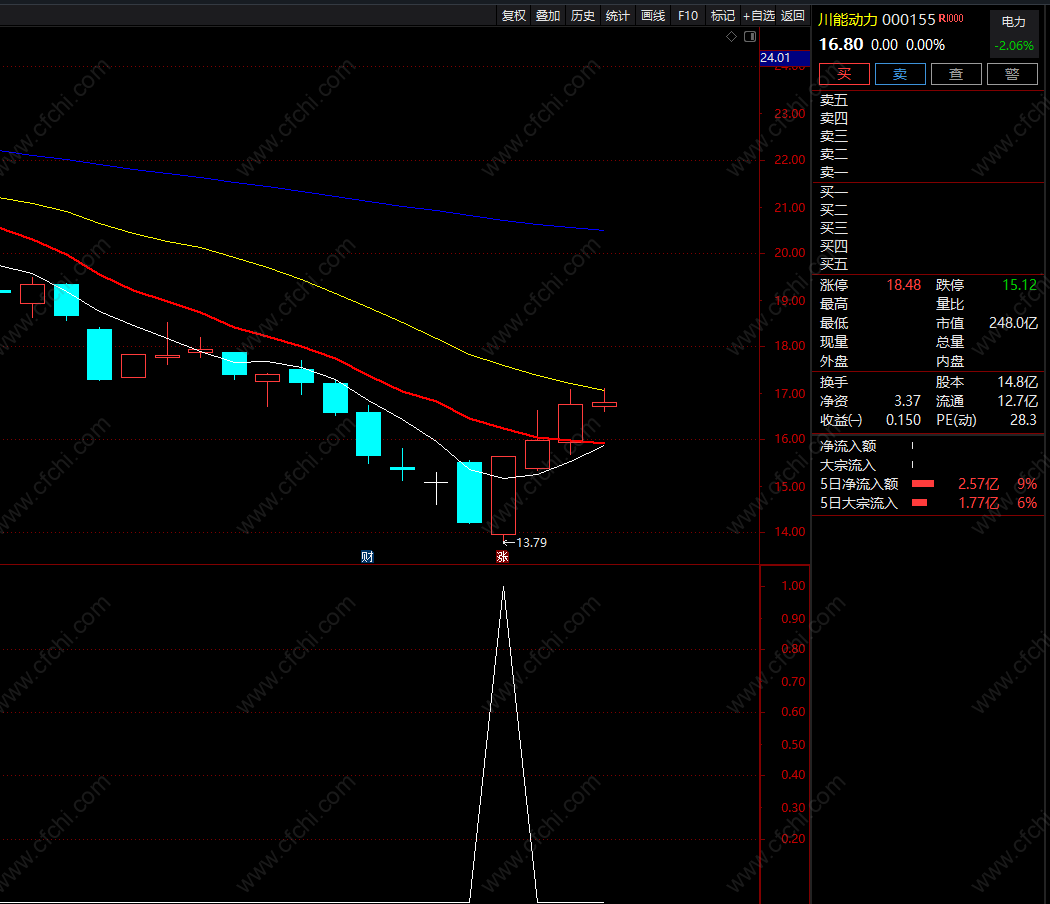Click the 1.77亿 block inflow value
The width and height of the screenshot is (1050, 904).
[978, 503]
